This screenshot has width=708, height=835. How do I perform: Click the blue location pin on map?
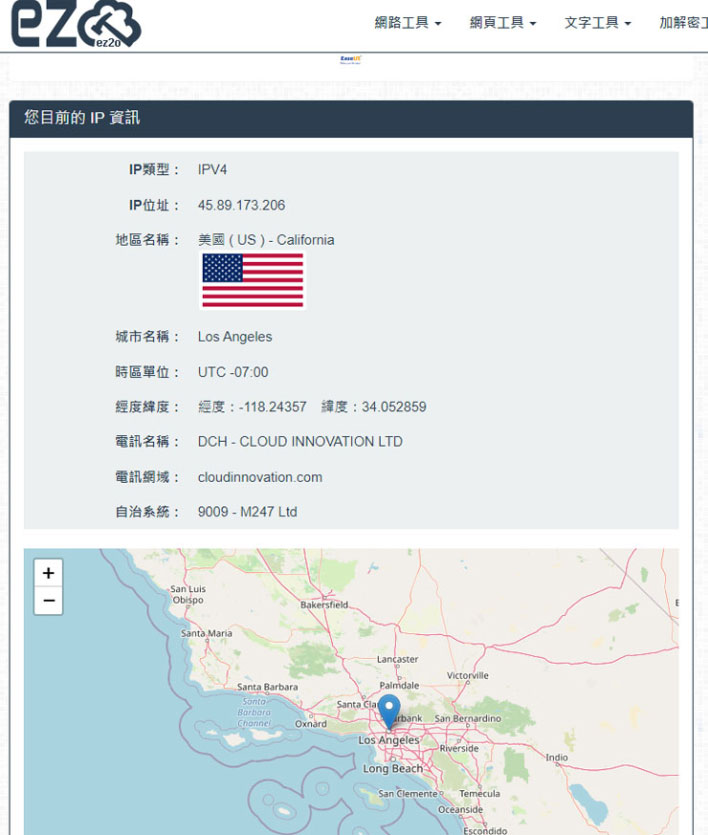[389, 711]
